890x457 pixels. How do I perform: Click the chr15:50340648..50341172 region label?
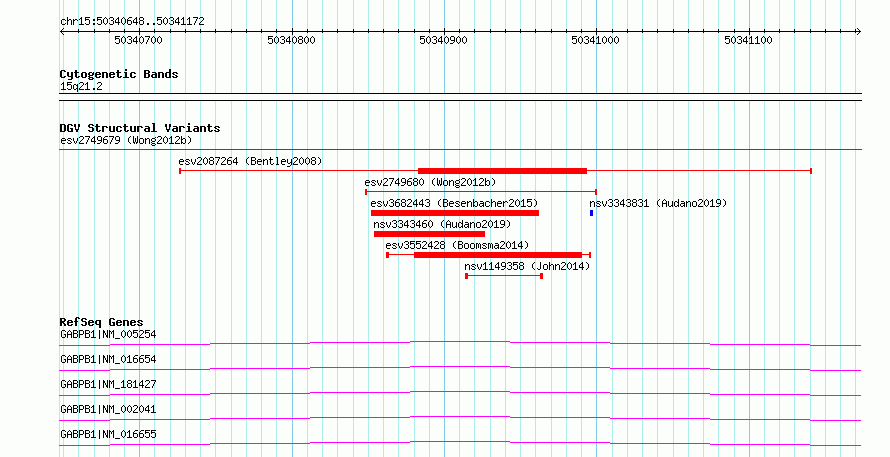(x=132, y=21)
